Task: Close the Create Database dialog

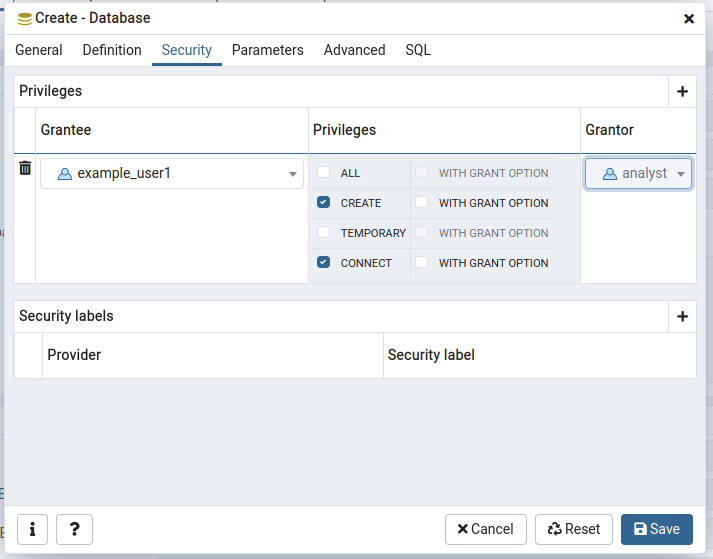Action: [x=688, y=18]
